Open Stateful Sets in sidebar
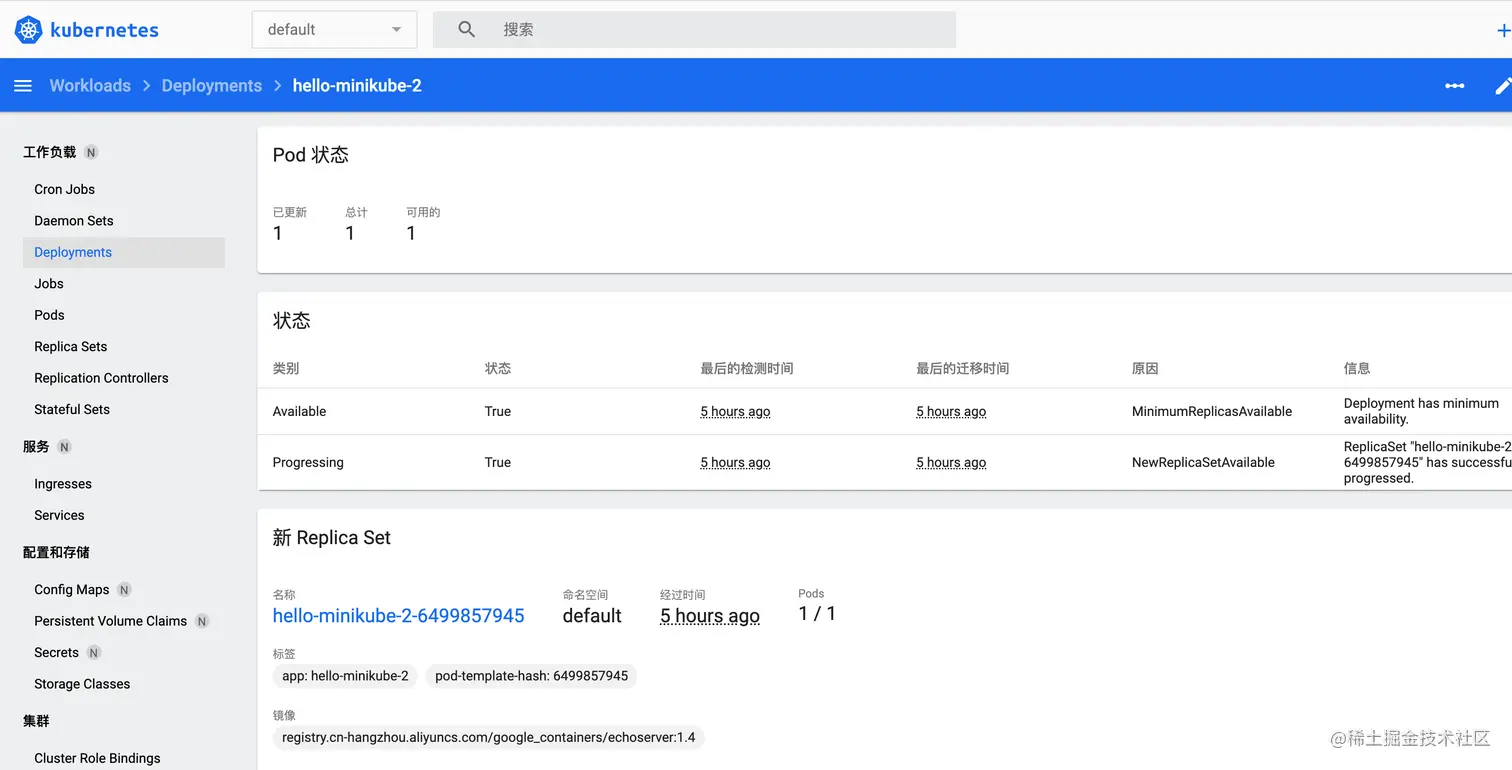 click(72, 410)
